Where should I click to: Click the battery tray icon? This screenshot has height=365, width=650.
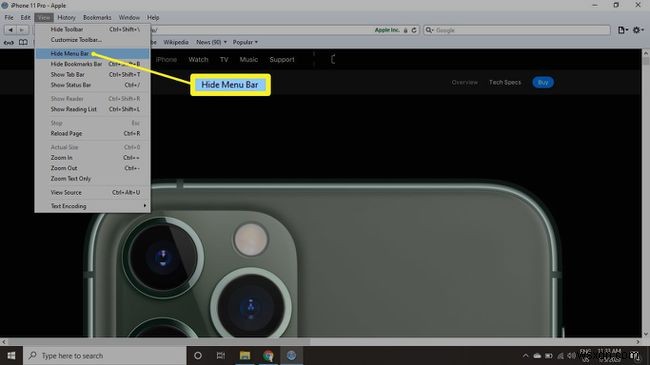click(x=549, y=355)
